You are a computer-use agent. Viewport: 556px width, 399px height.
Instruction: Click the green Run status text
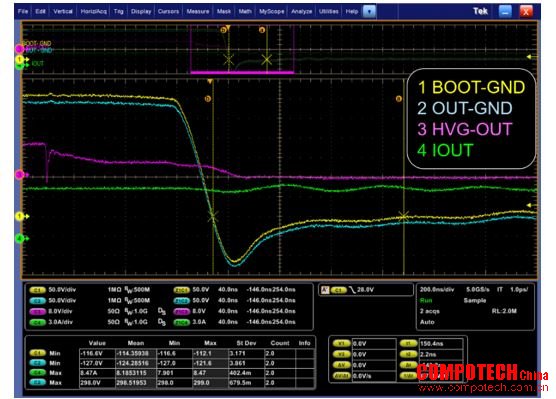point(426,300)
